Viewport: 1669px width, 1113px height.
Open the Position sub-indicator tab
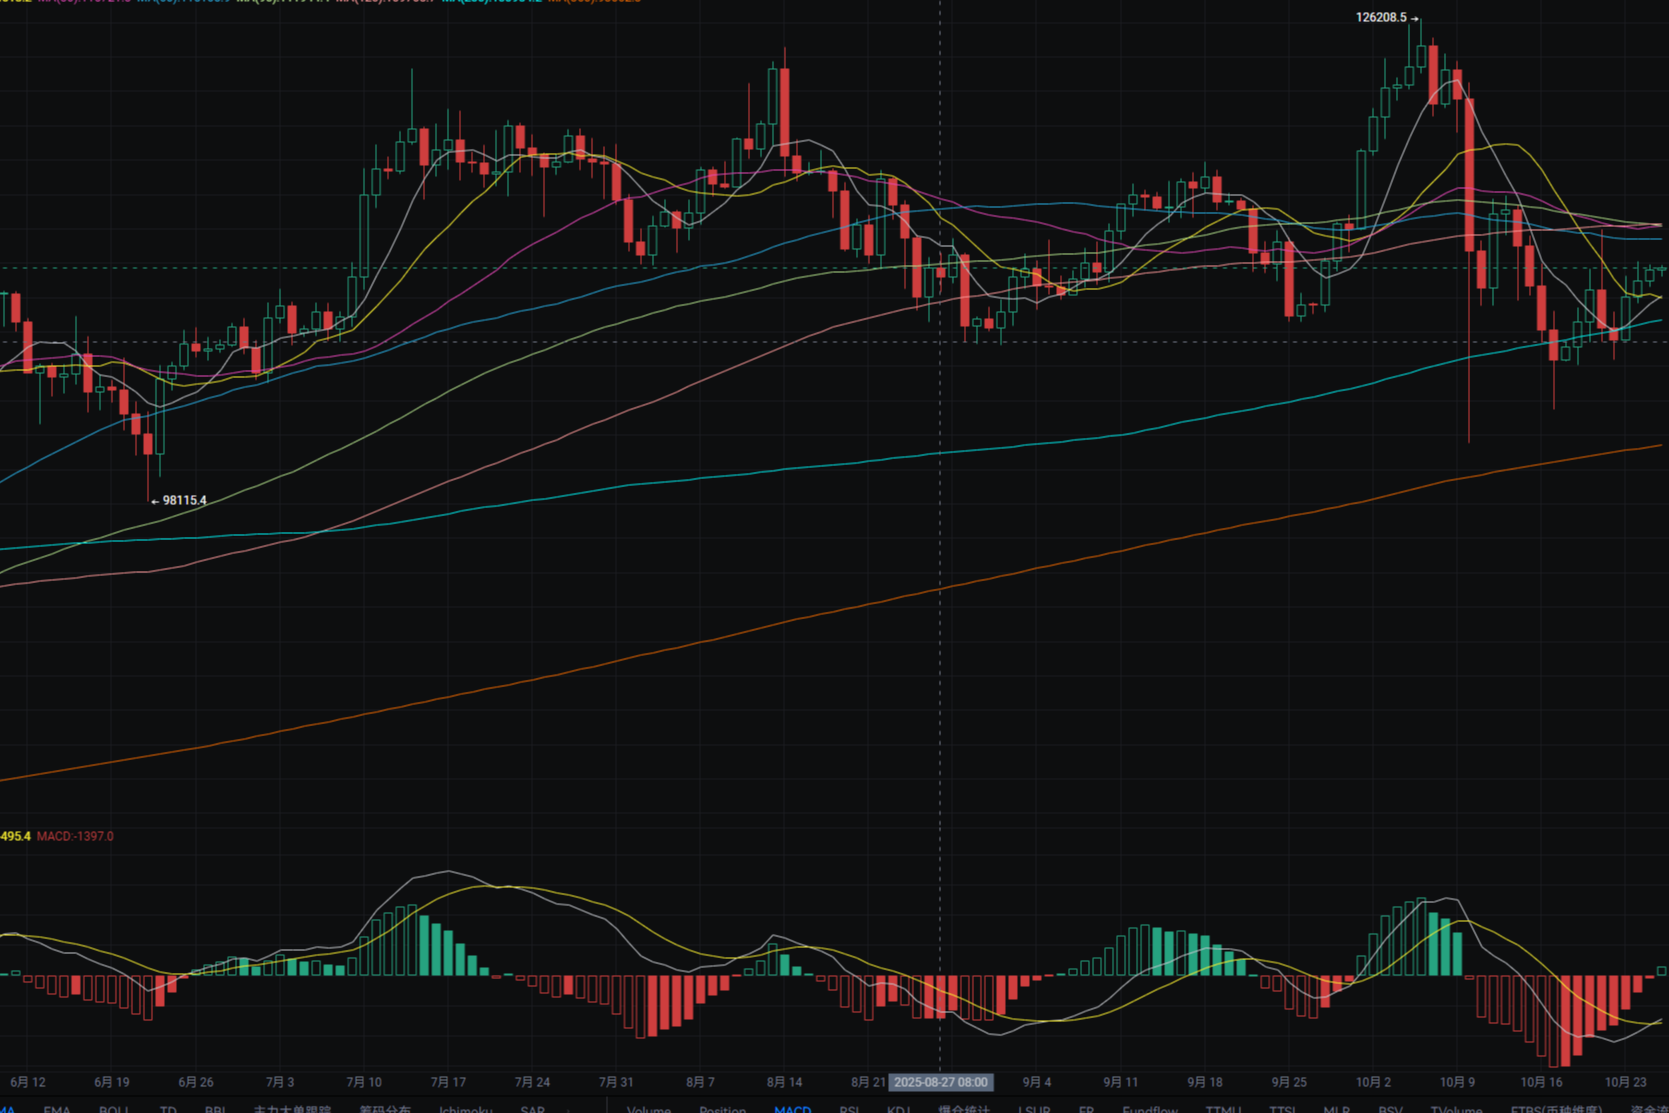(722, 1108)
